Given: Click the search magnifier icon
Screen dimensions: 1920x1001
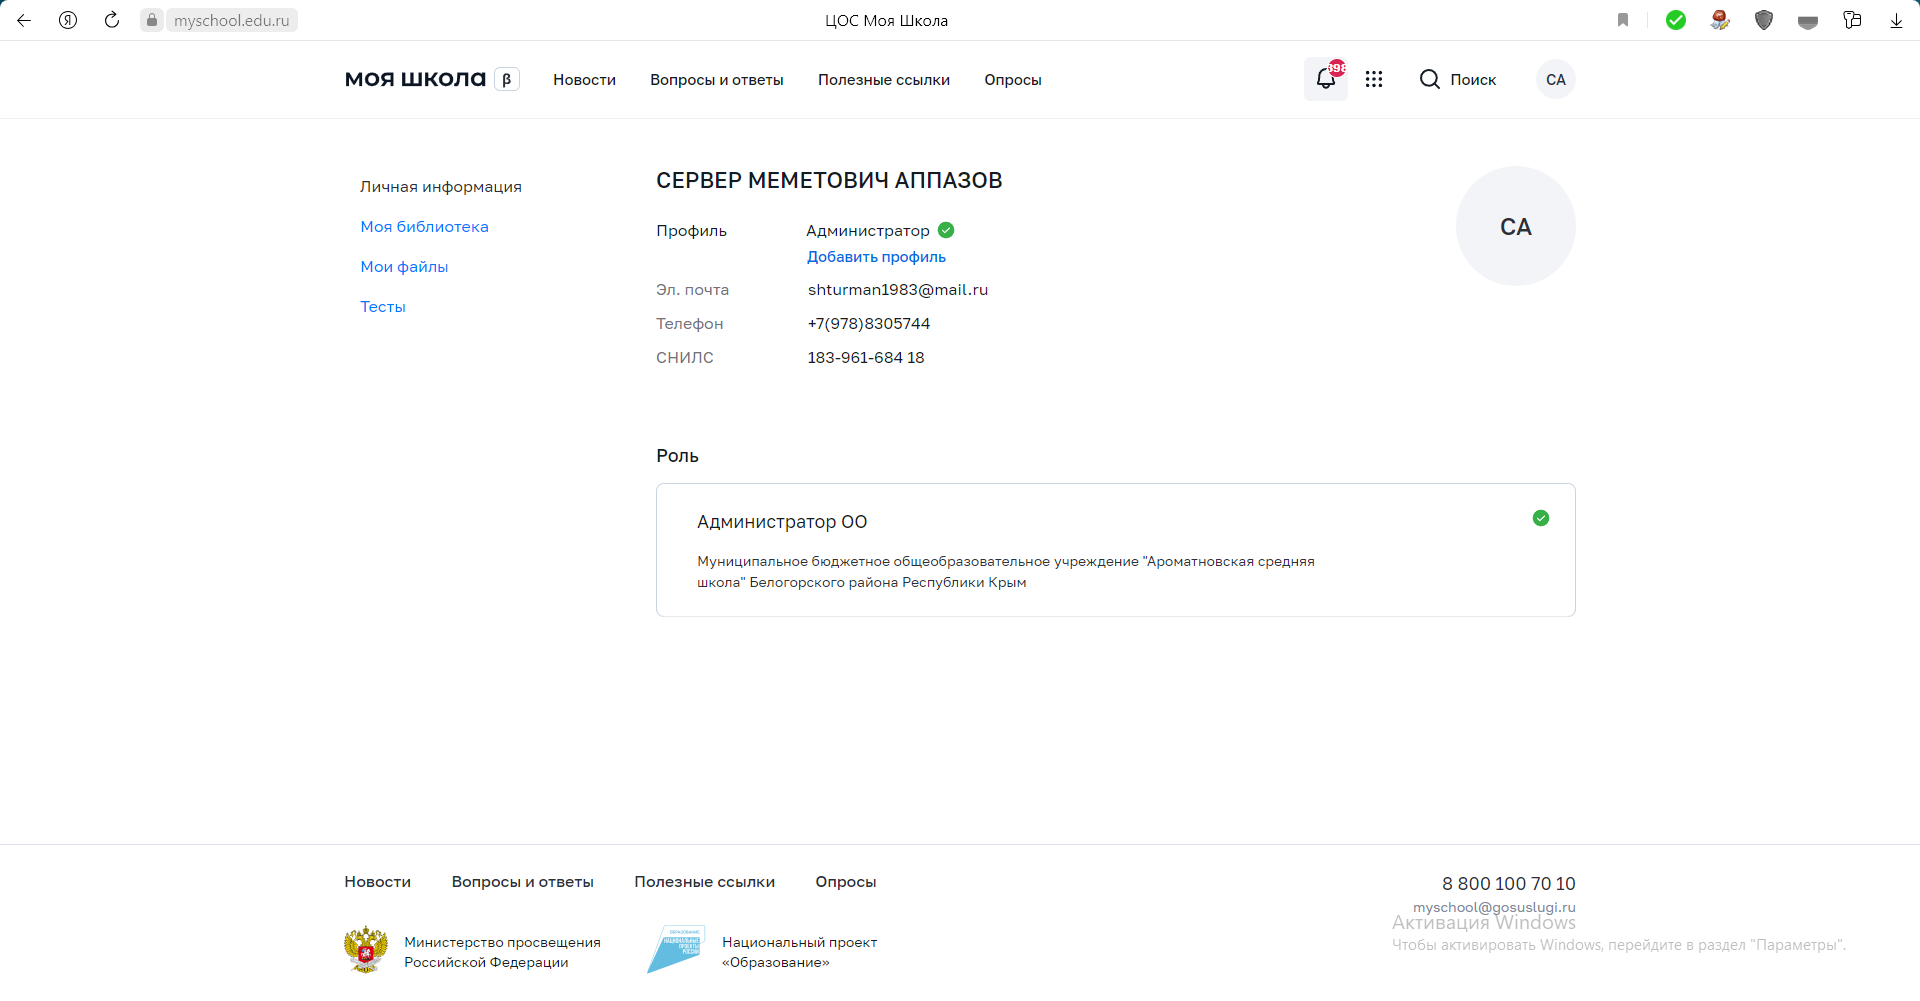Looking at the screenshot, I should click(x=1429, y=79).
